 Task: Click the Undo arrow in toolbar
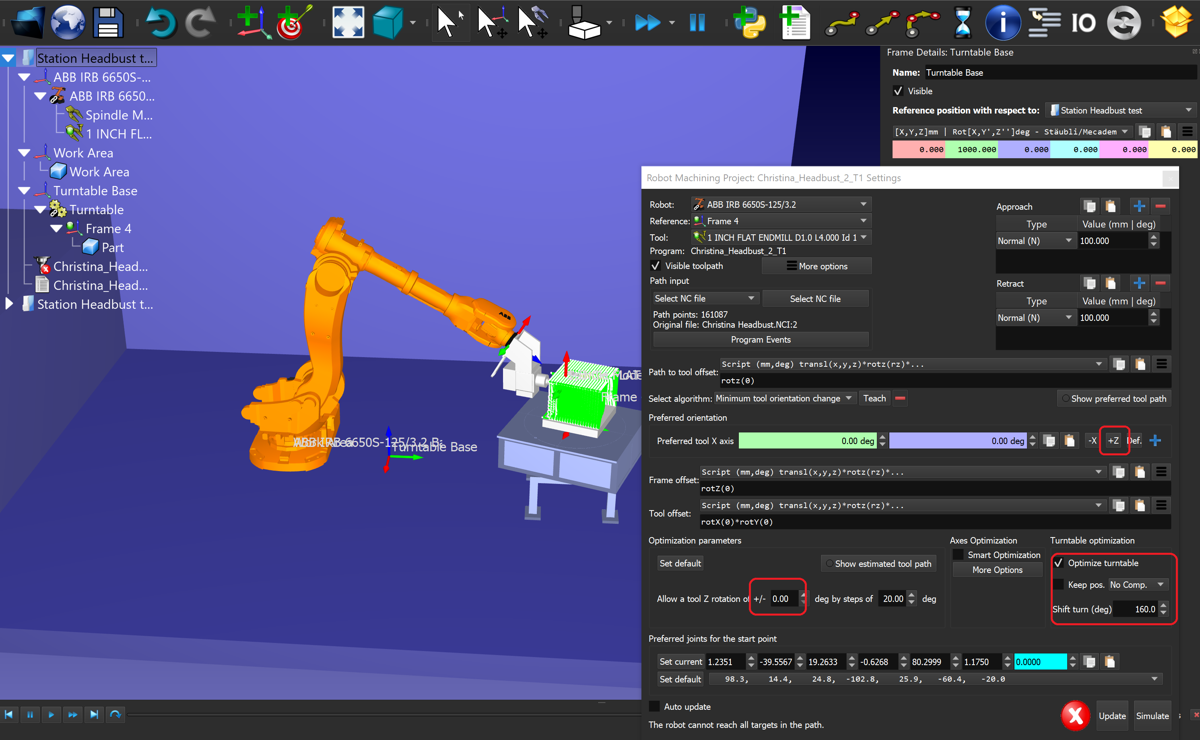[x=159, y=22]
